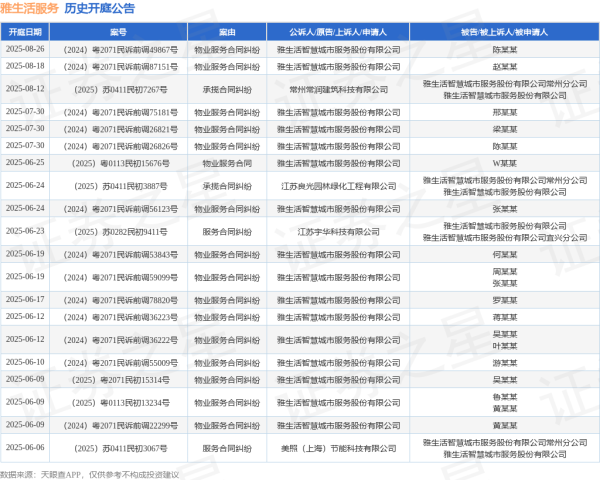Click defendant 陈某某 in the 49867号 row

click(x=505, y=50)
